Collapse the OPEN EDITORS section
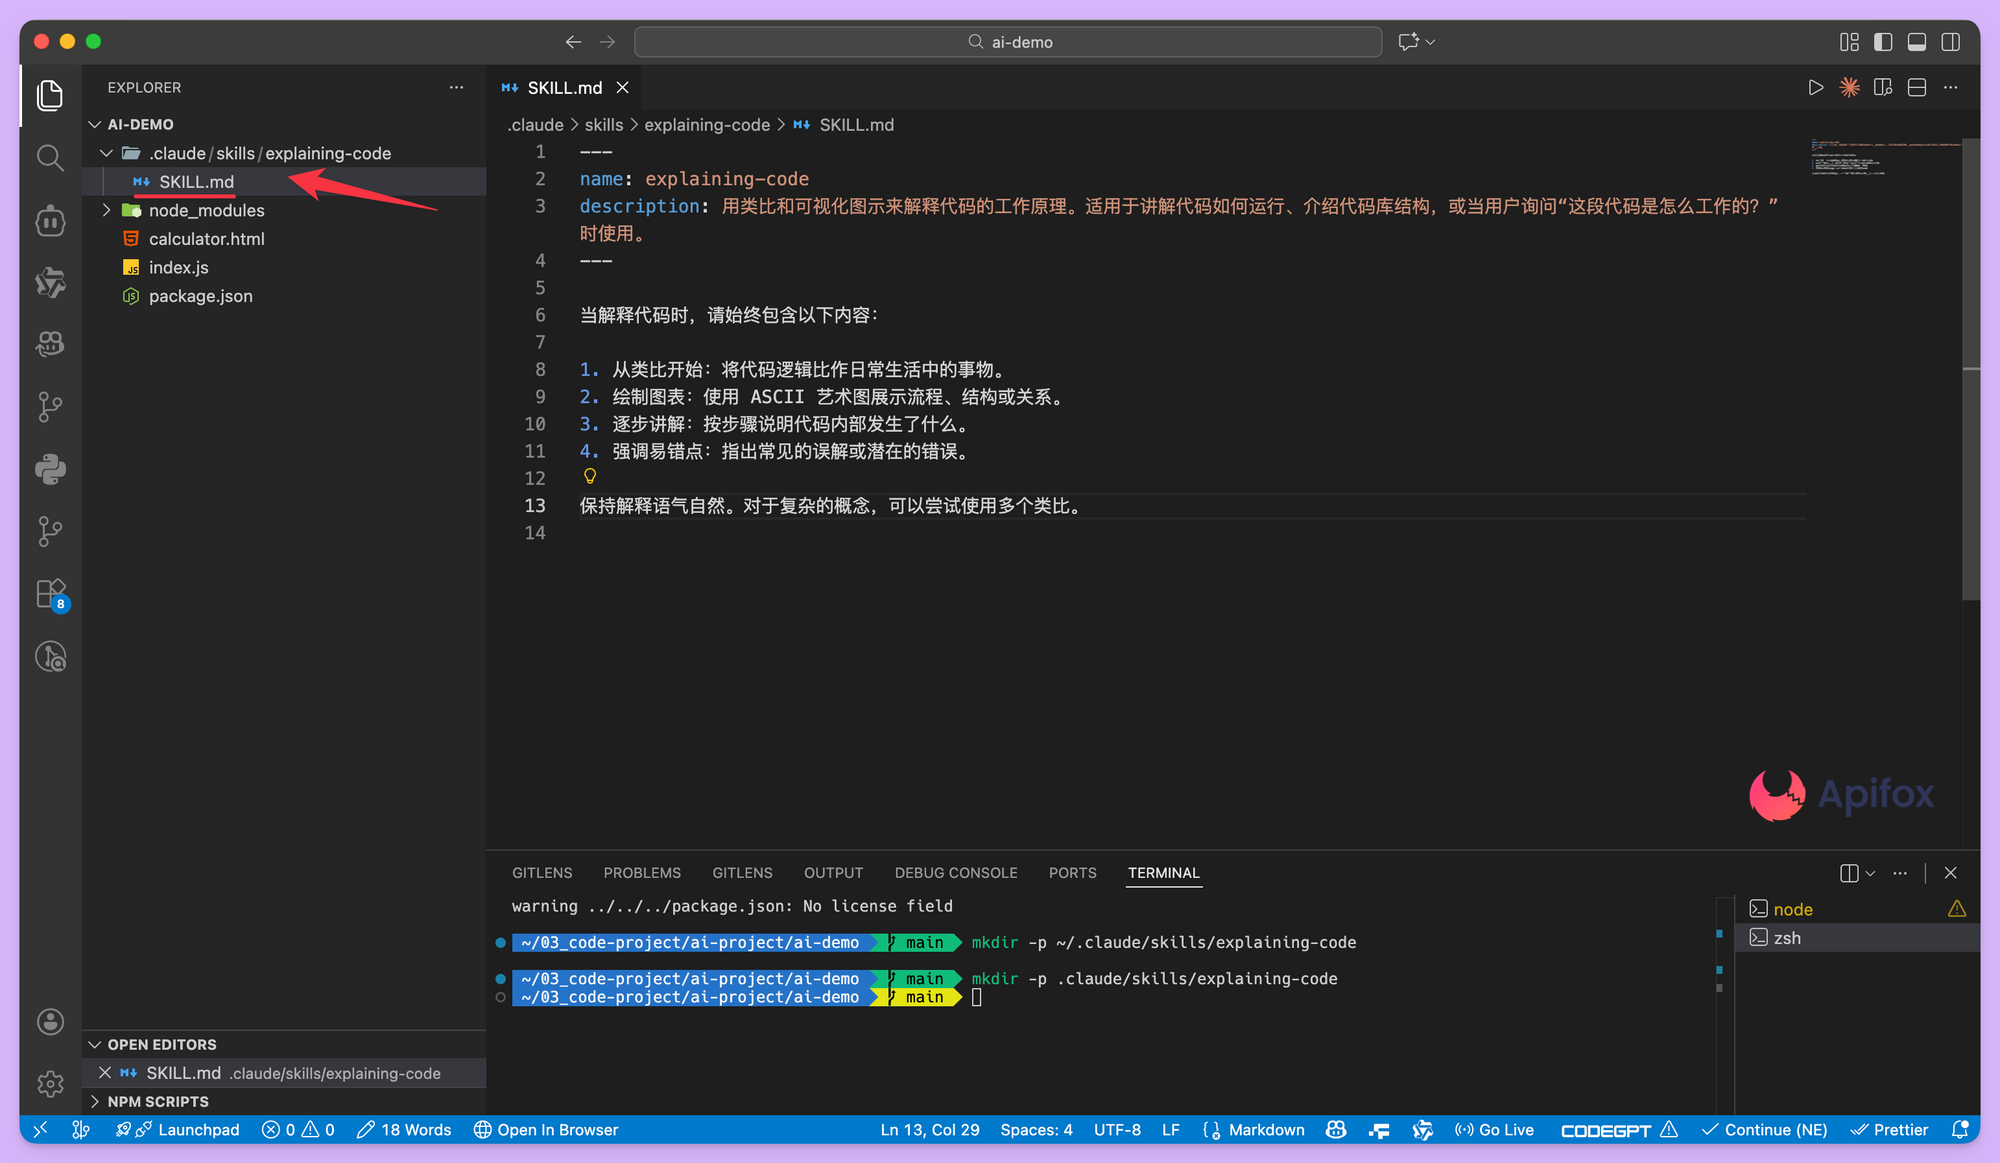 click(x=95, y=1044)
